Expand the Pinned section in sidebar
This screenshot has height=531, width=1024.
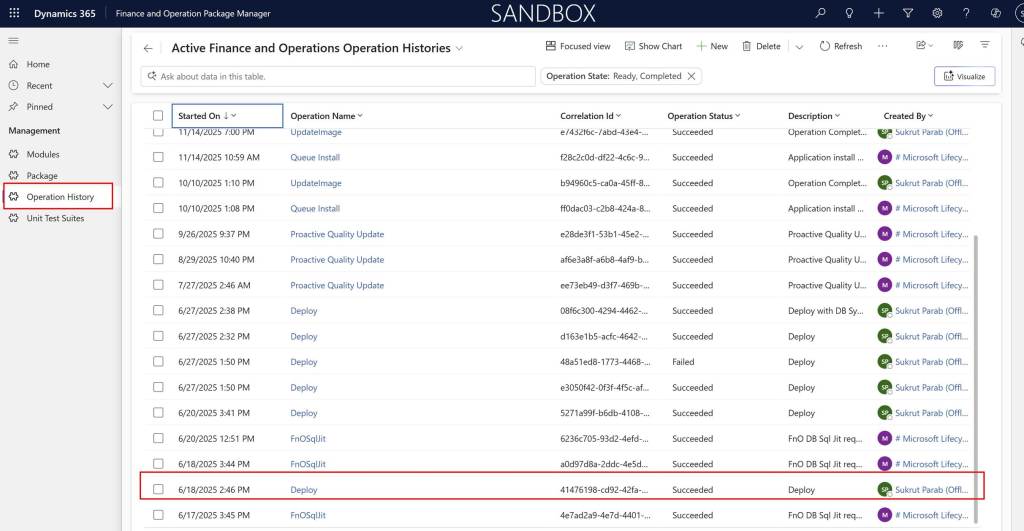(108, 107)
